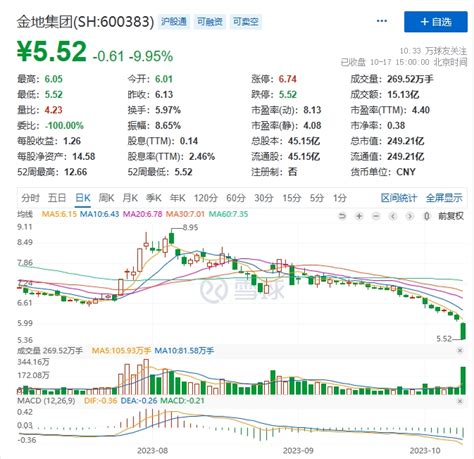The height and width of the screenshot is (459, 474).
Task: Click the 每股净资产 value 14.58
Action: (x=84, y=156)
